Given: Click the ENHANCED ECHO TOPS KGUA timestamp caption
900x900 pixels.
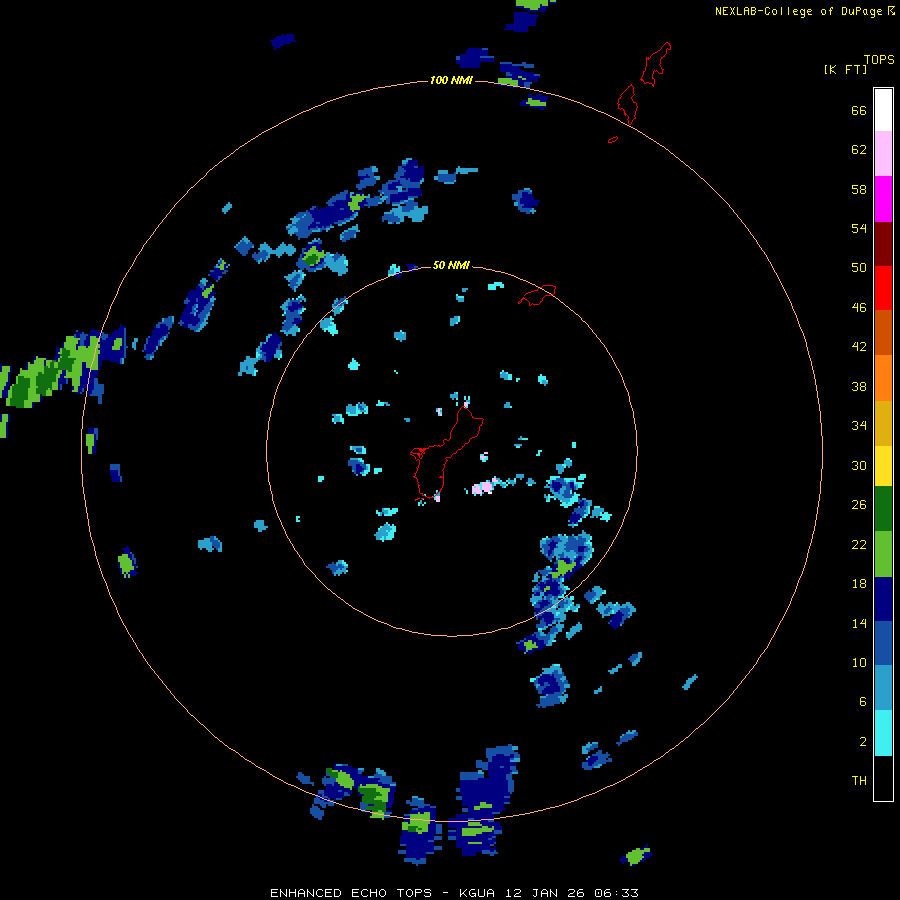Looking at the screenshot, I should [454, 893].
